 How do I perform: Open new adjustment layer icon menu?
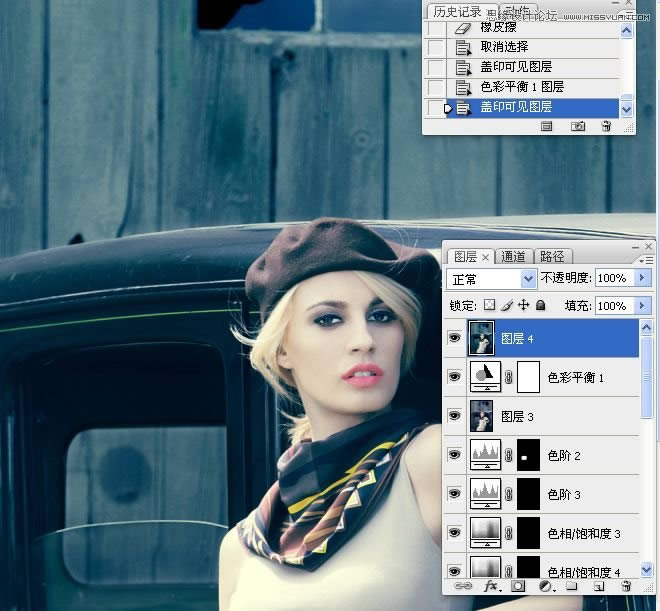(546, 587)
